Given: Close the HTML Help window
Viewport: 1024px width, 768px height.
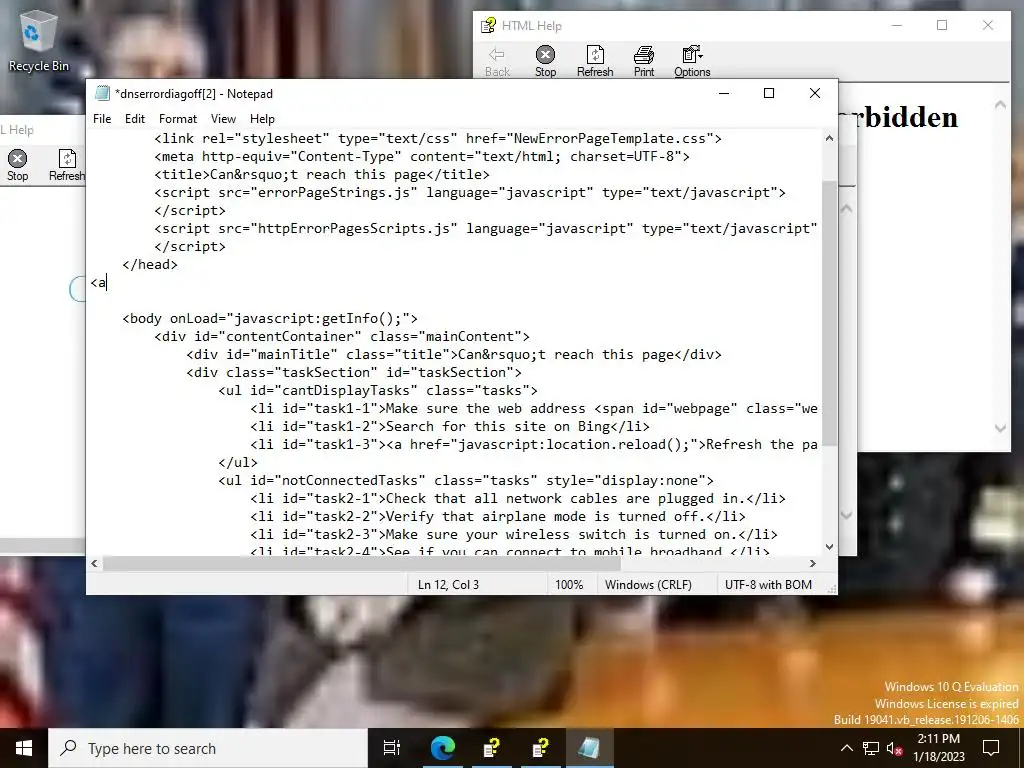Looking at the screenshot, I should (x=987, y=25).
